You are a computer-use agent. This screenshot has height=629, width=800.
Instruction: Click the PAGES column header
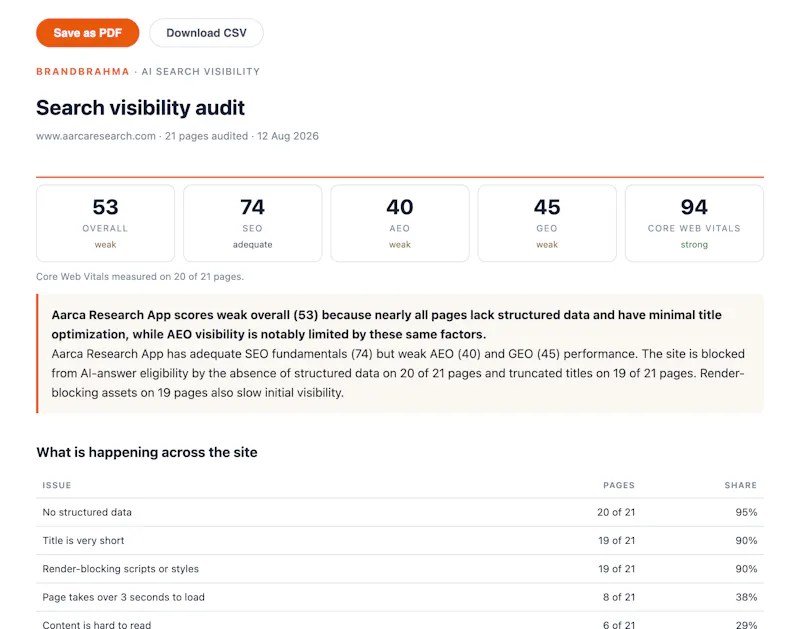pos(619,485)
